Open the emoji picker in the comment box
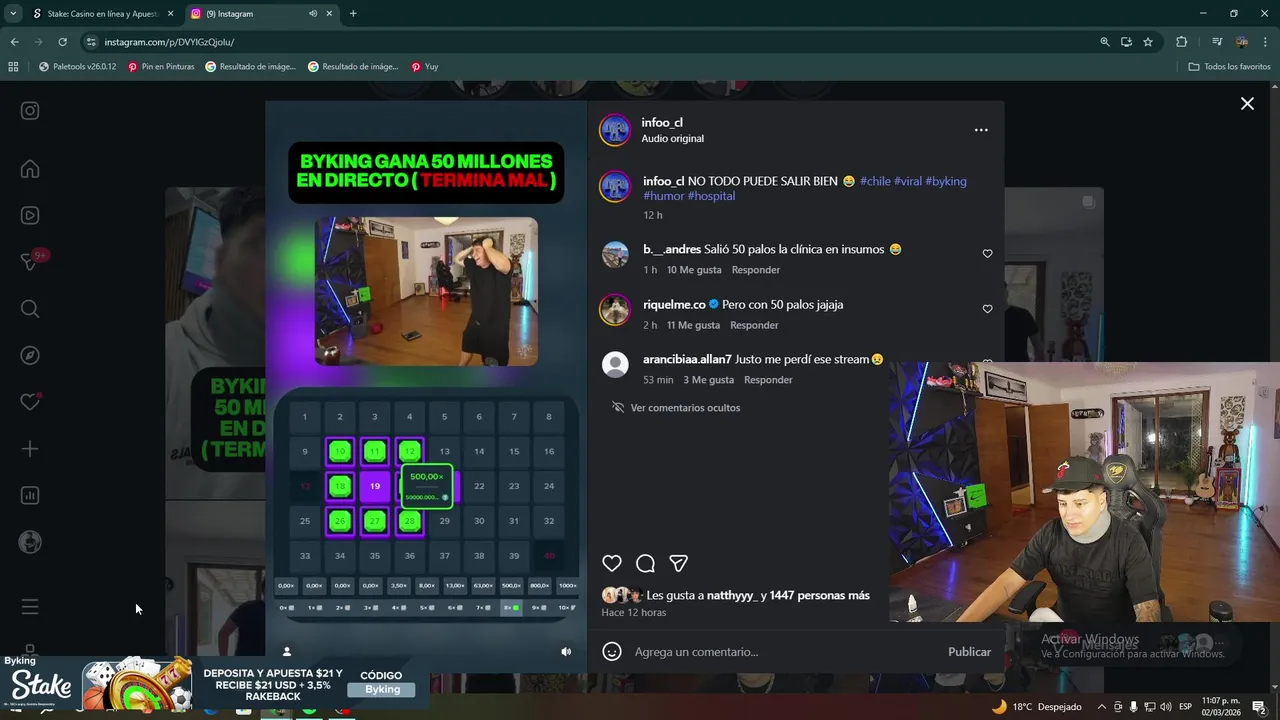Image resolution: width=1280 pixels, height=720 pixels. point(612,652)
